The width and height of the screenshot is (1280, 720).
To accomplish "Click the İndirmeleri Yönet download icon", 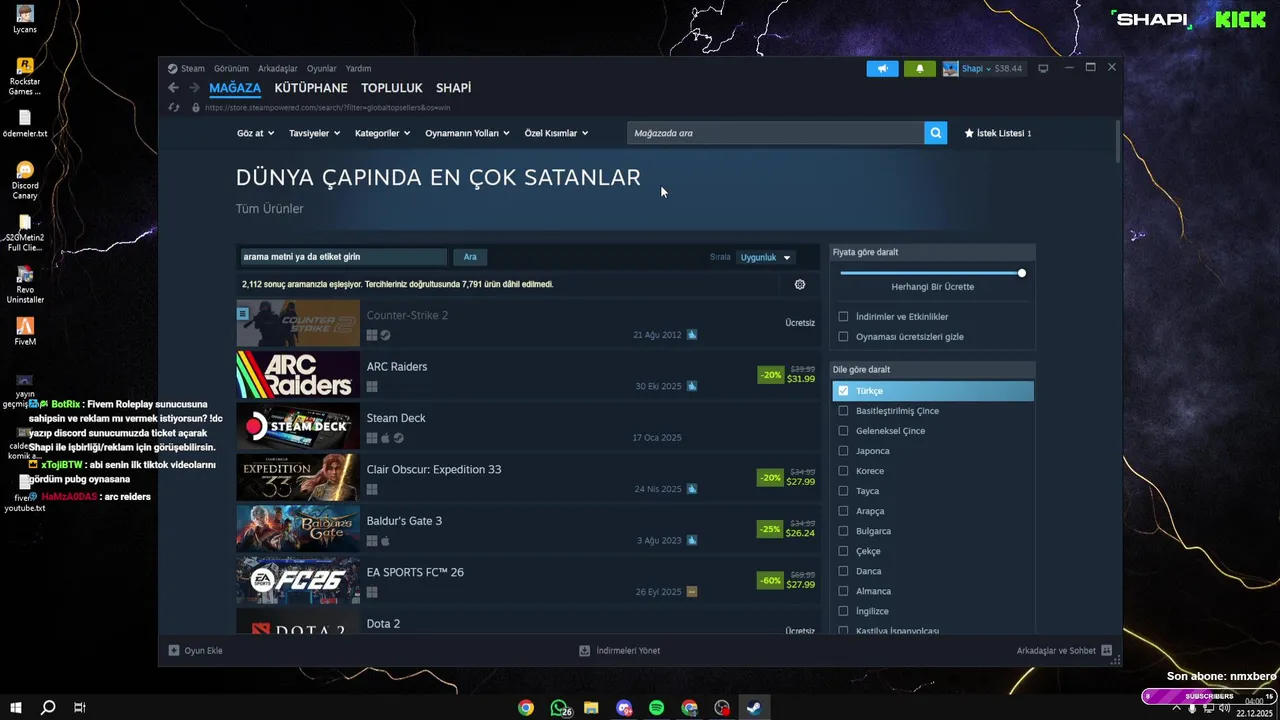I will 585,650.
